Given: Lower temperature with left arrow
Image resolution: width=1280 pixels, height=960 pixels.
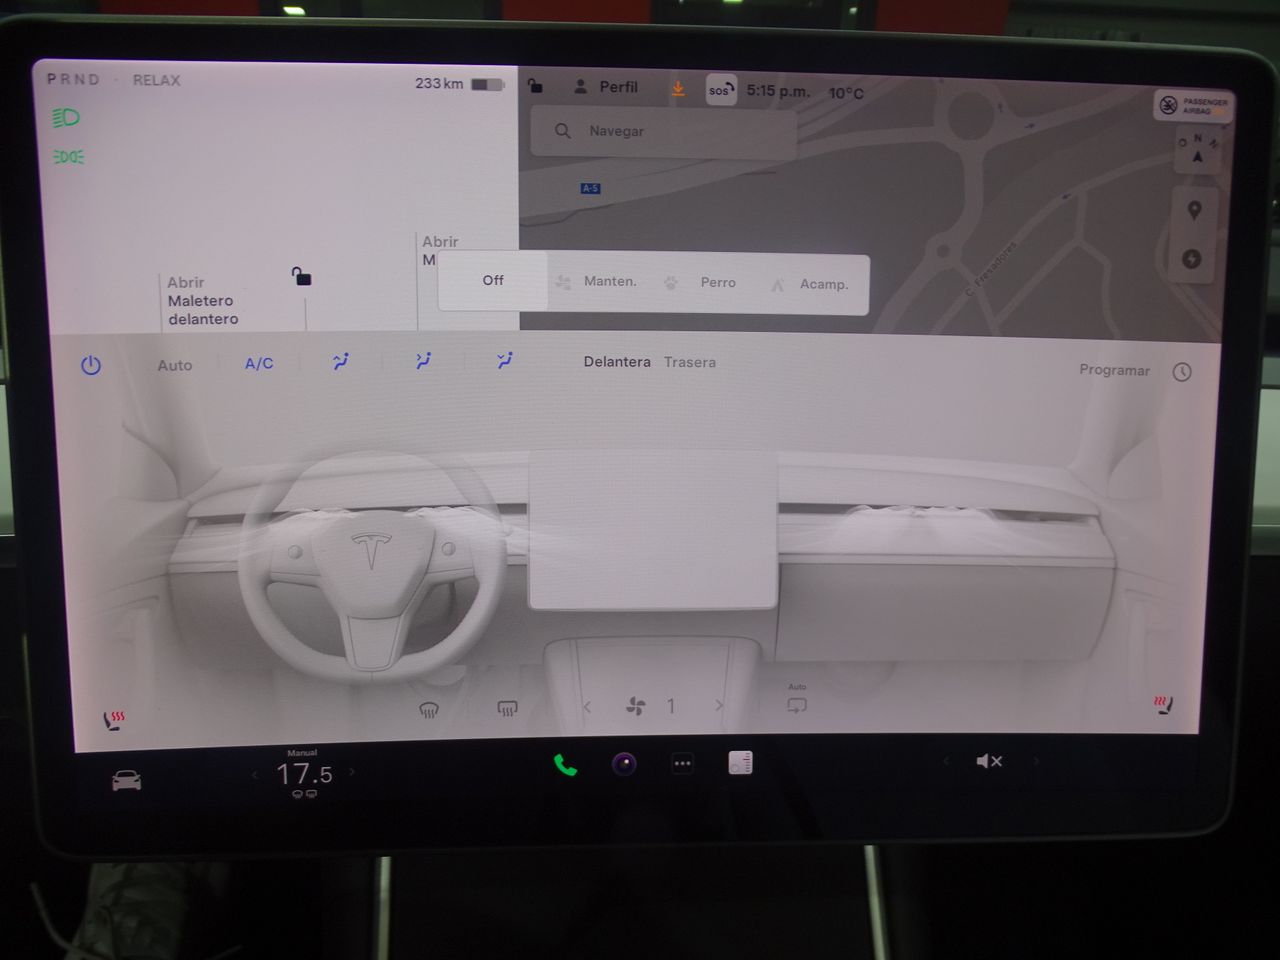Looking at the screenshot, I should click(x=255, y=774).
